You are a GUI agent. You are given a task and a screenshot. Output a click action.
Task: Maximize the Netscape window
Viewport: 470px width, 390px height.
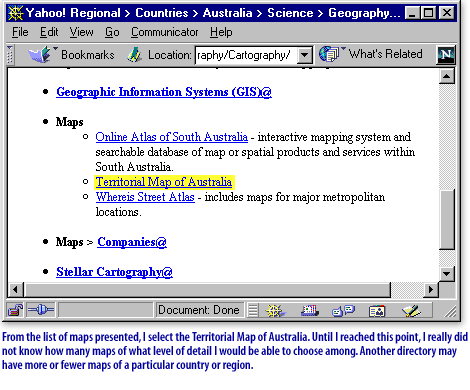[x=428, y=13]
